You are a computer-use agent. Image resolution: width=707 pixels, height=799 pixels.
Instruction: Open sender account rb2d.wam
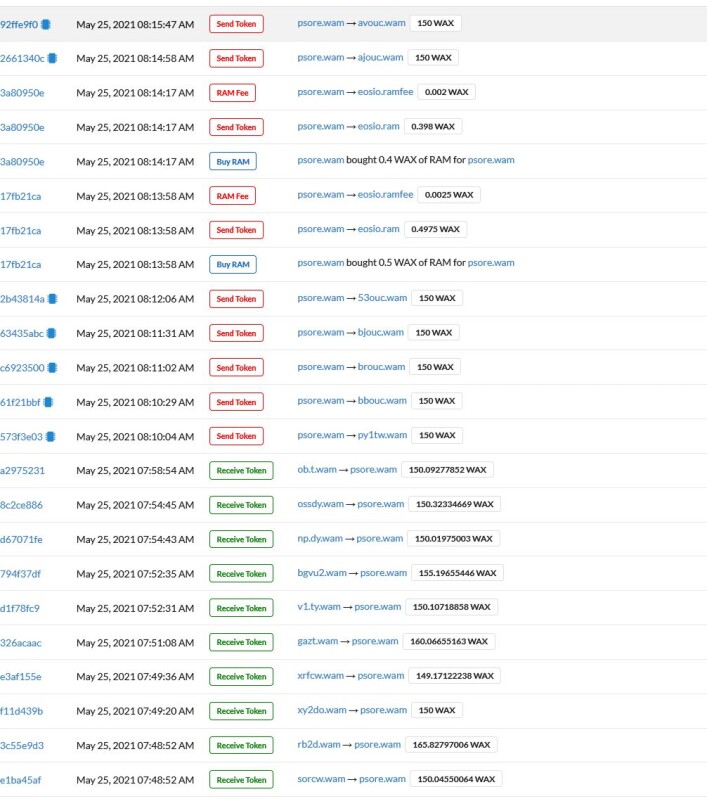pos(319,744)
